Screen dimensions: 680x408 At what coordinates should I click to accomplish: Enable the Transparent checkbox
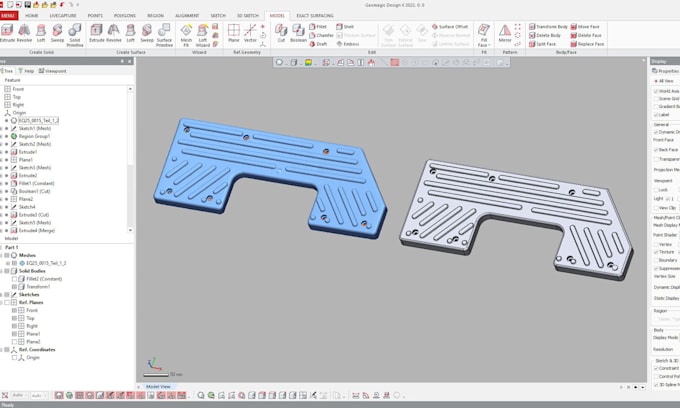point(656,159)
